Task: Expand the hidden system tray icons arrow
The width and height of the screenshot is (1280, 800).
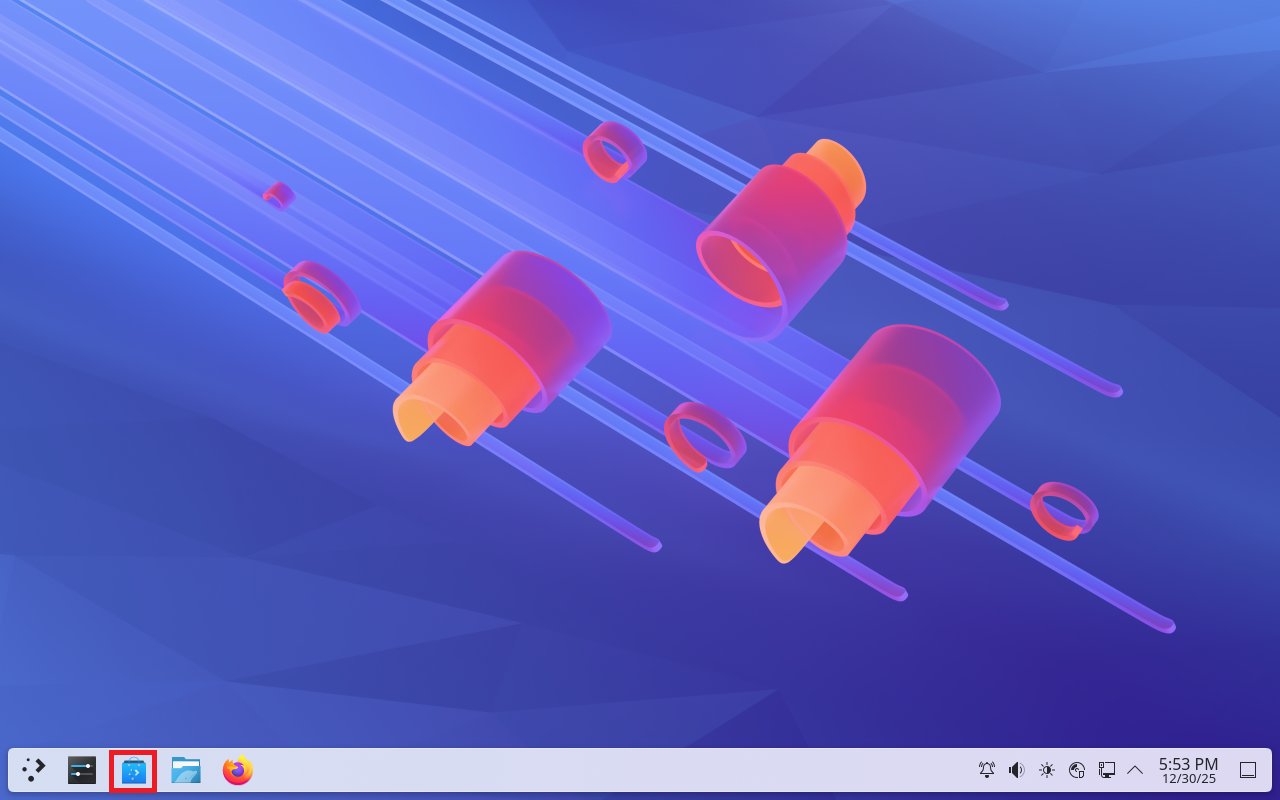Action: pos(1135,770)
